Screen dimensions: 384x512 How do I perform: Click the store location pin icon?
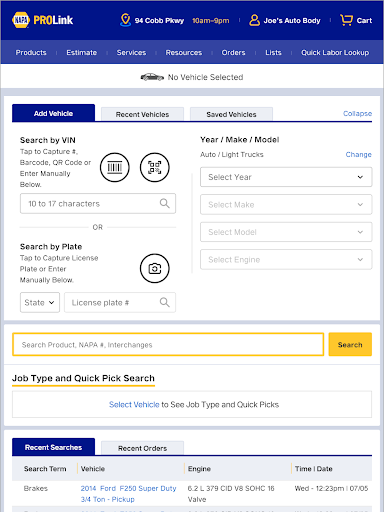tap(125, 20)
